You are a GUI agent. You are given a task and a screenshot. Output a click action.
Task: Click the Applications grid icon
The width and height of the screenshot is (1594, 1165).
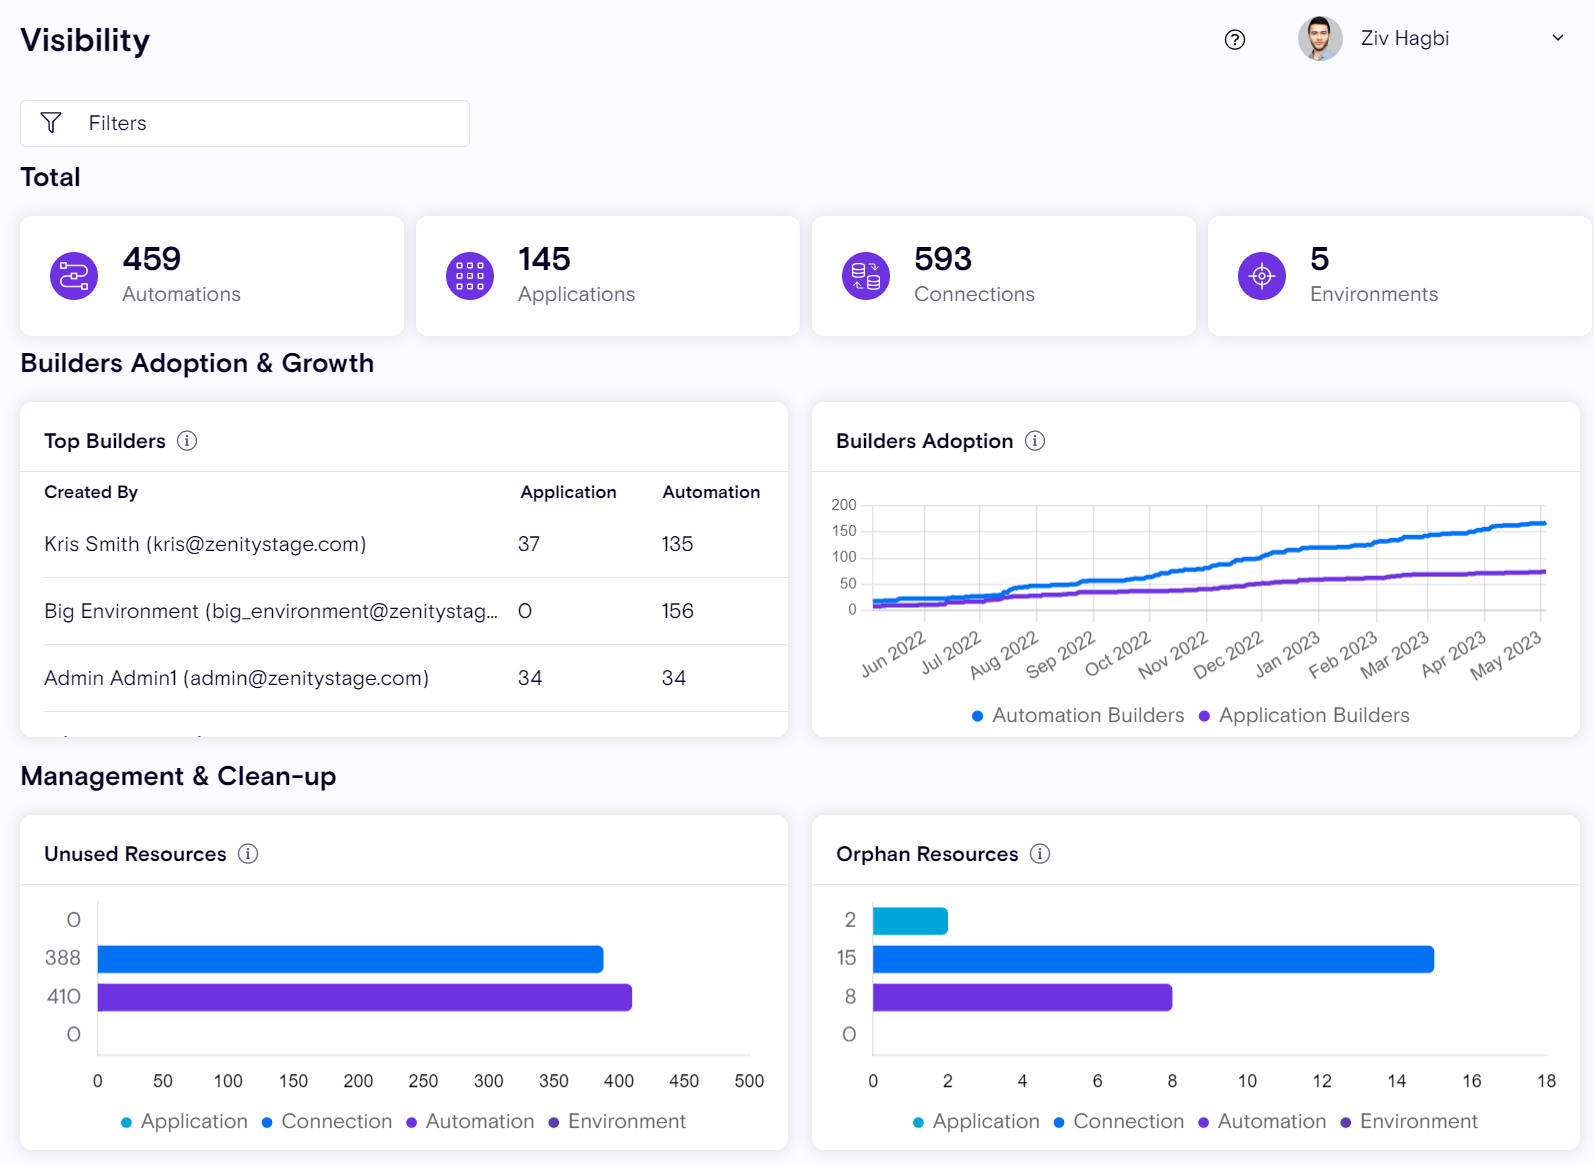click(469, 276)
